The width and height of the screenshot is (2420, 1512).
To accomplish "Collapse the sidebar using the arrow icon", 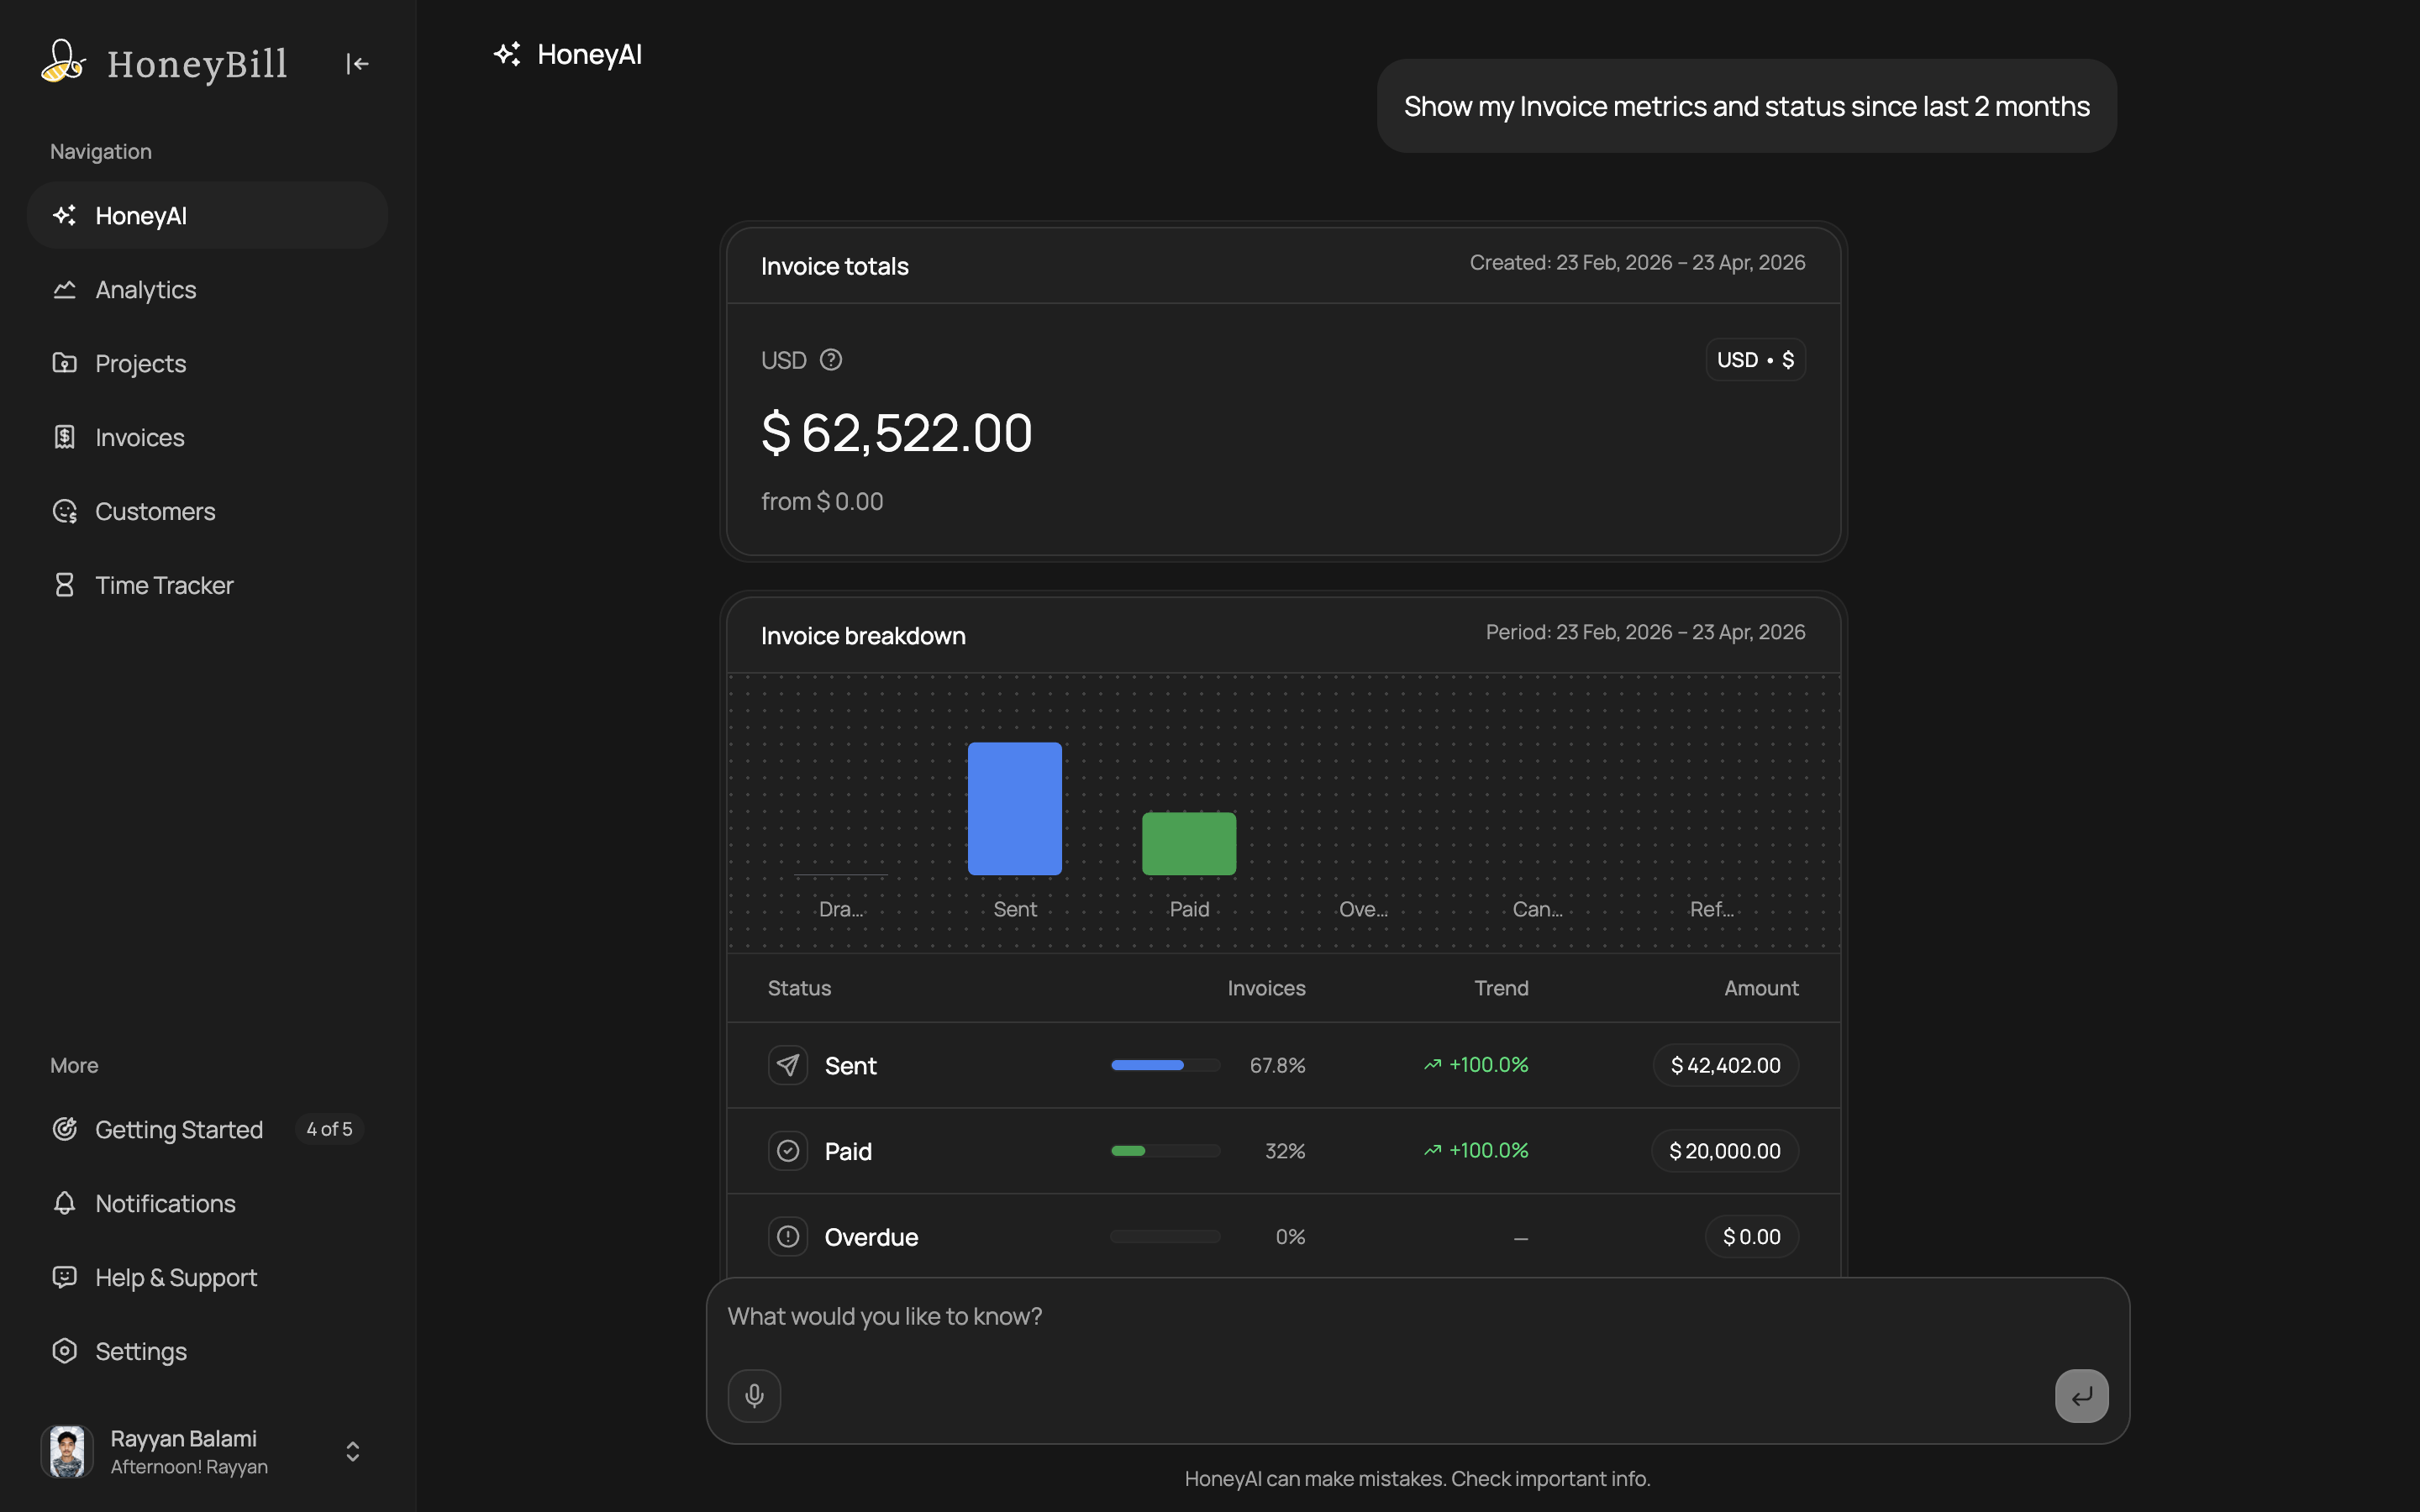I will pos(357,64).
